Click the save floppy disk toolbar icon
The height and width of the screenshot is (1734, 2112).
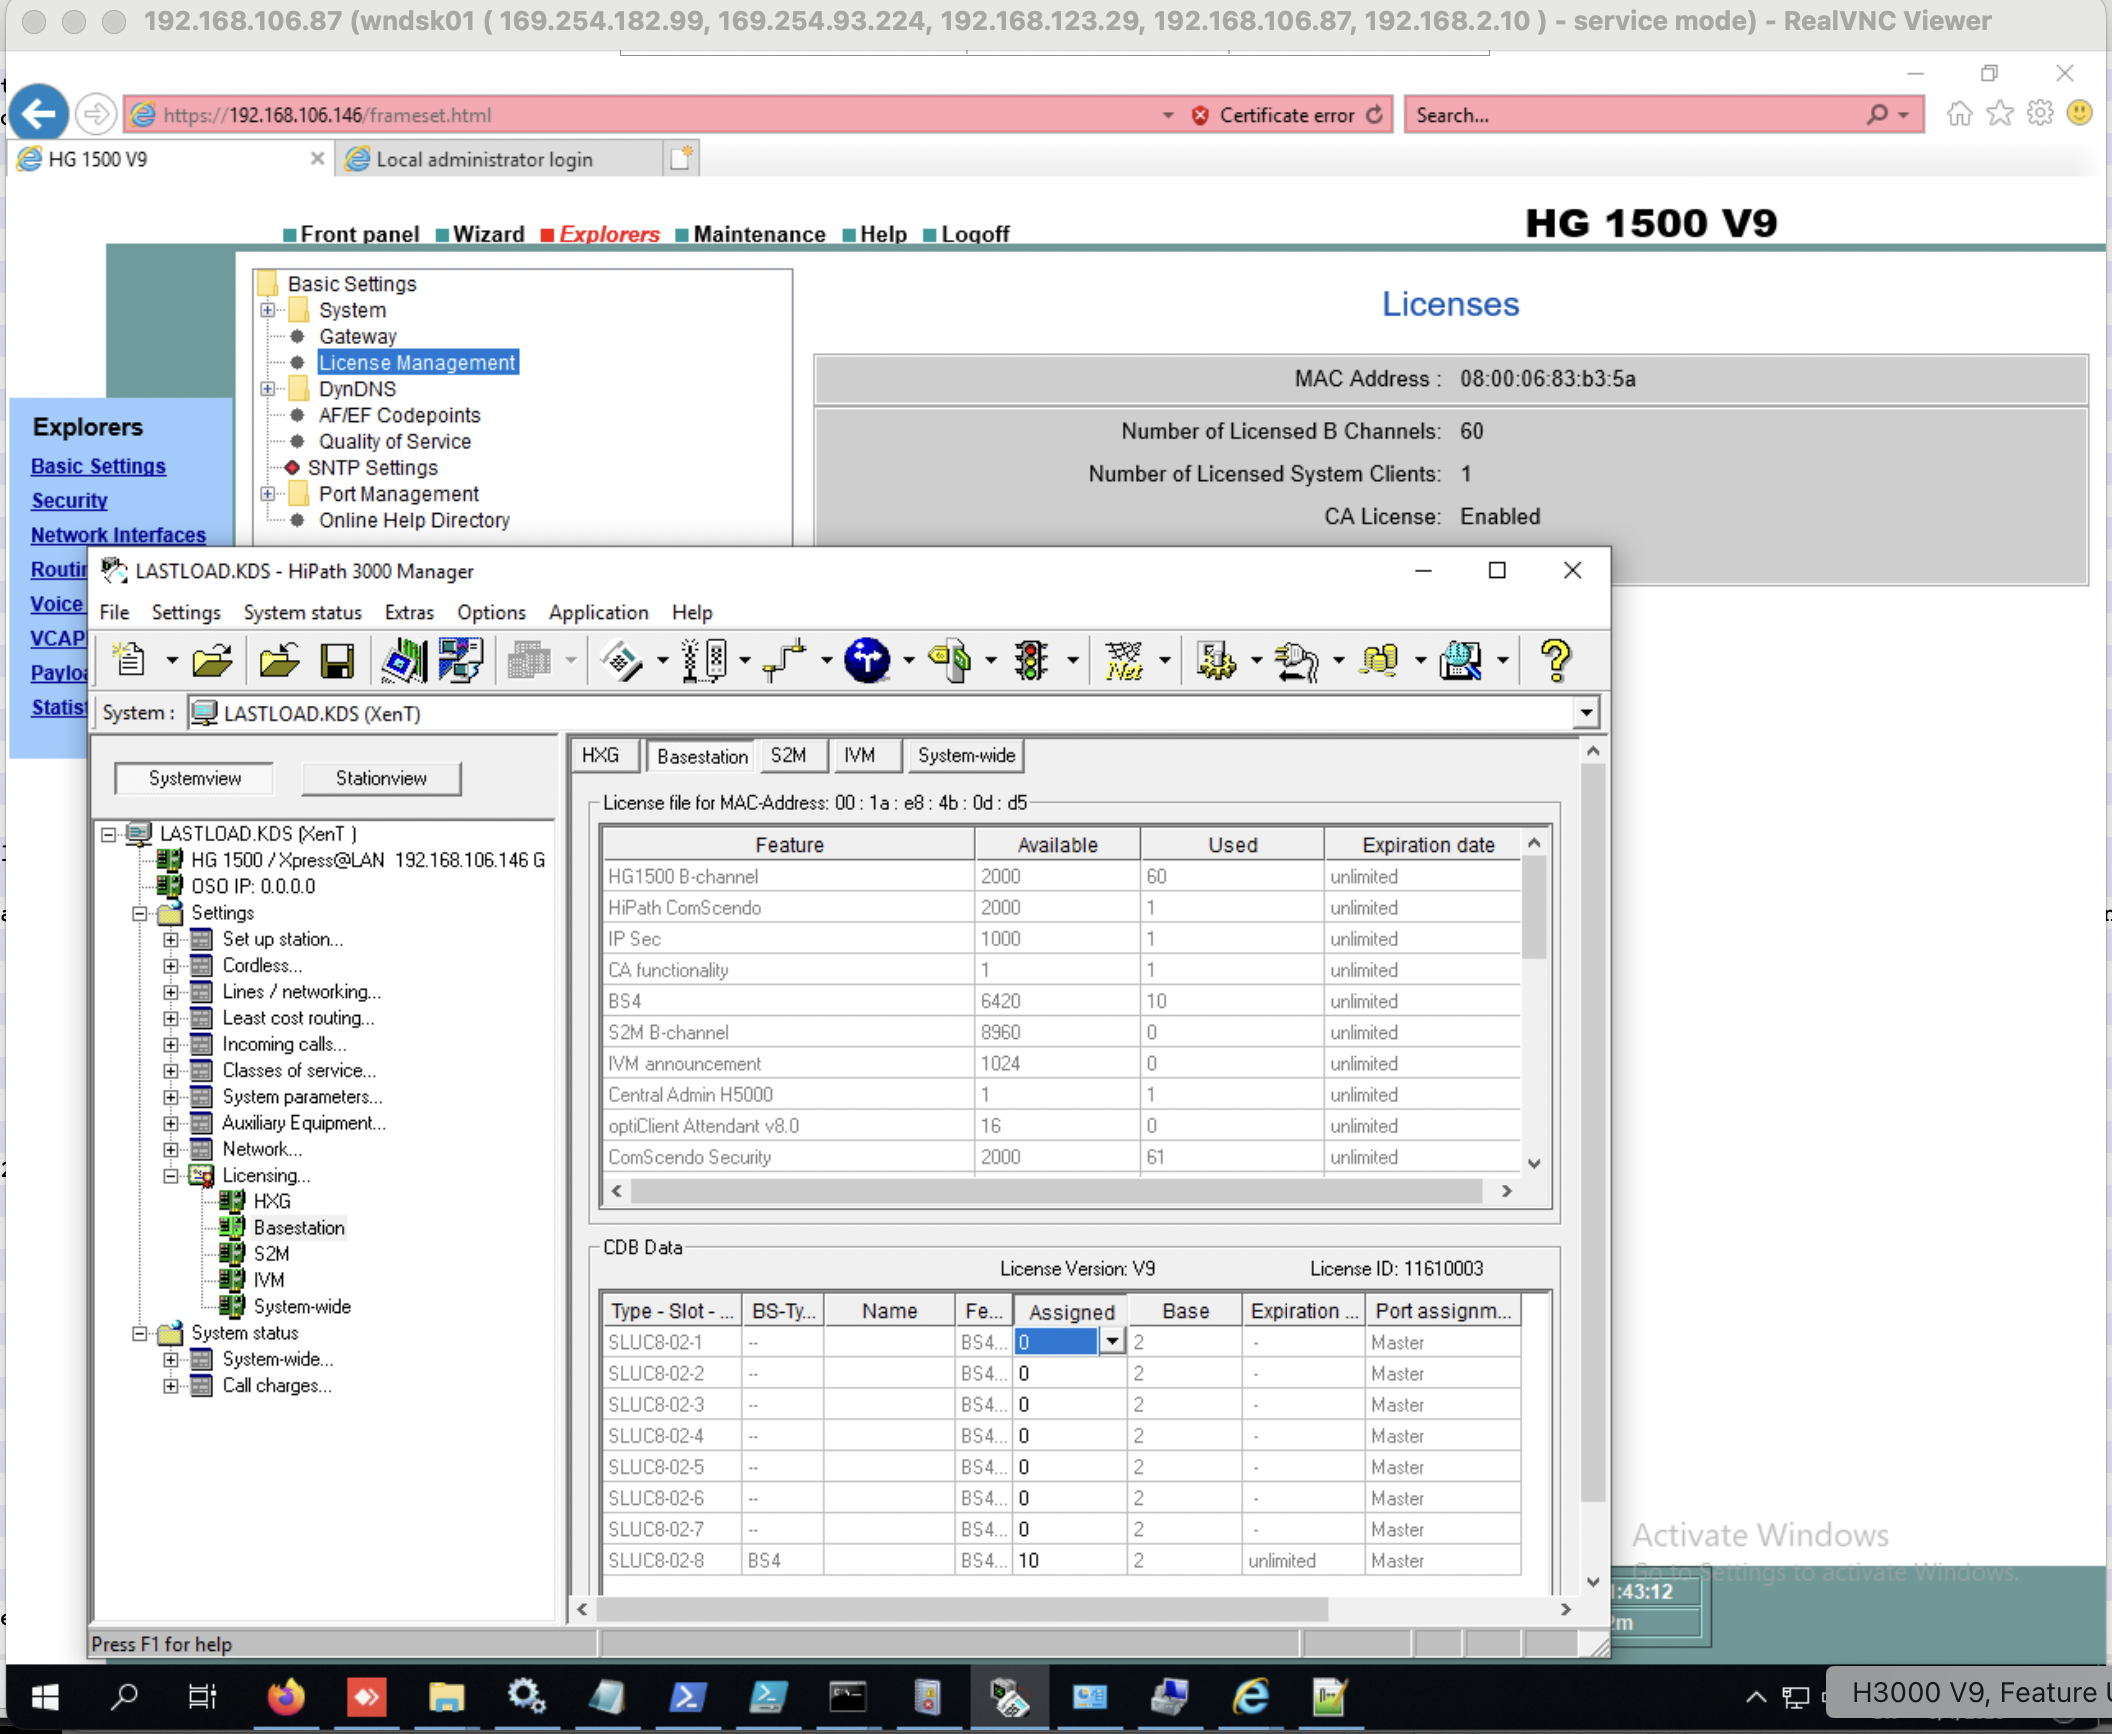click(x=337, y=661)
